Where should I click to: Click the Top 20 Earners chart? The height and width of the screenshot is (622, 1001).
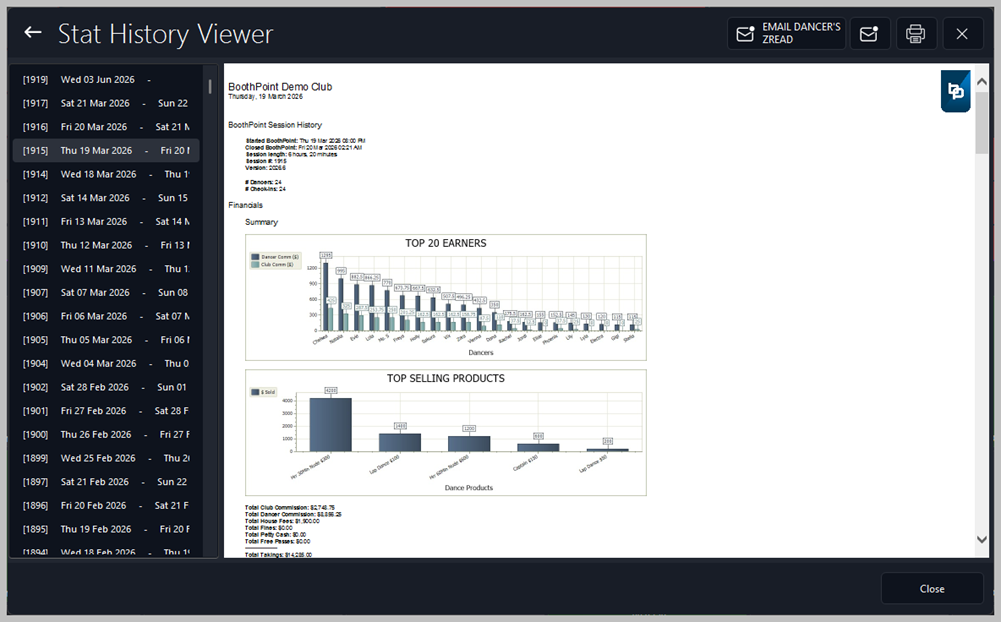coord(446,298)
